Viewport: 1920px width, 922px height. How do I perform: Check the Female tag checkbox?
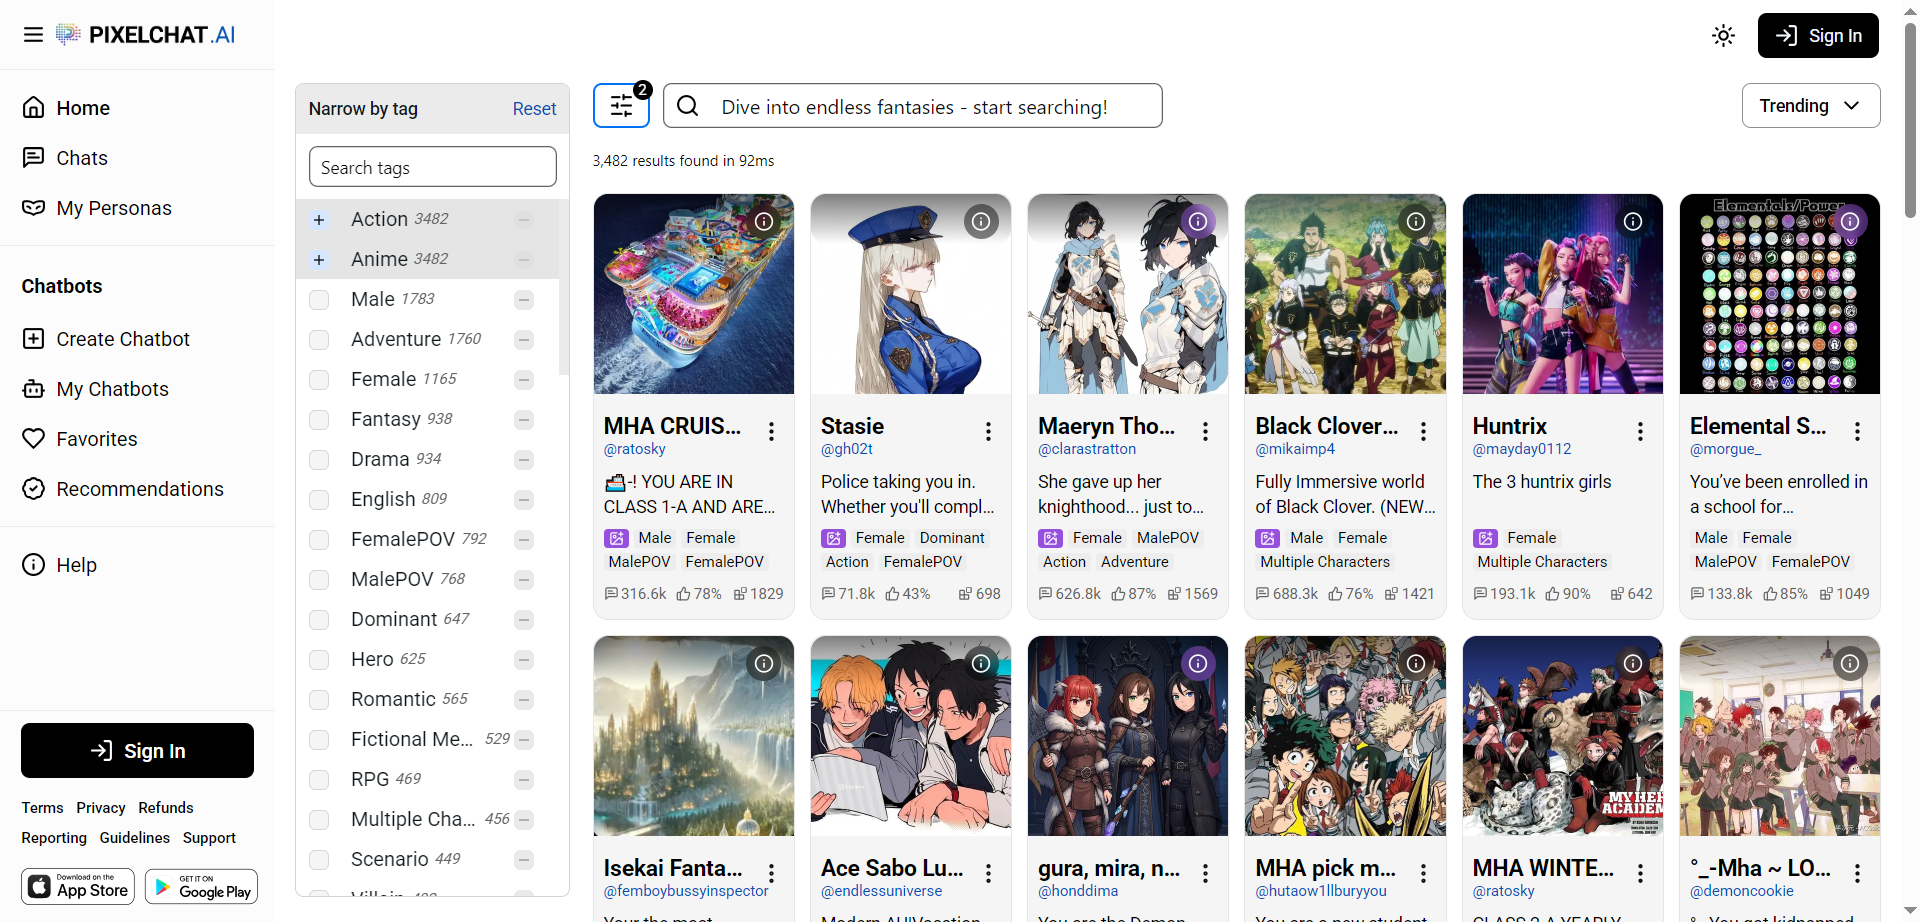click(319, 380)
